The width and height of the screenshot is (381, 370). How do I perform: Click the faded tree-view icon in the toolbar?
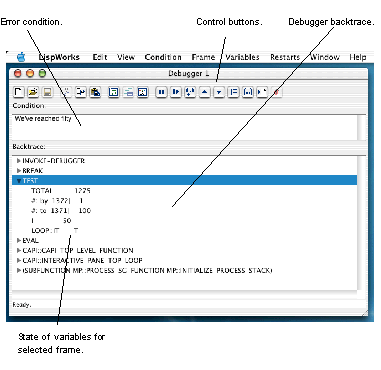128,92
